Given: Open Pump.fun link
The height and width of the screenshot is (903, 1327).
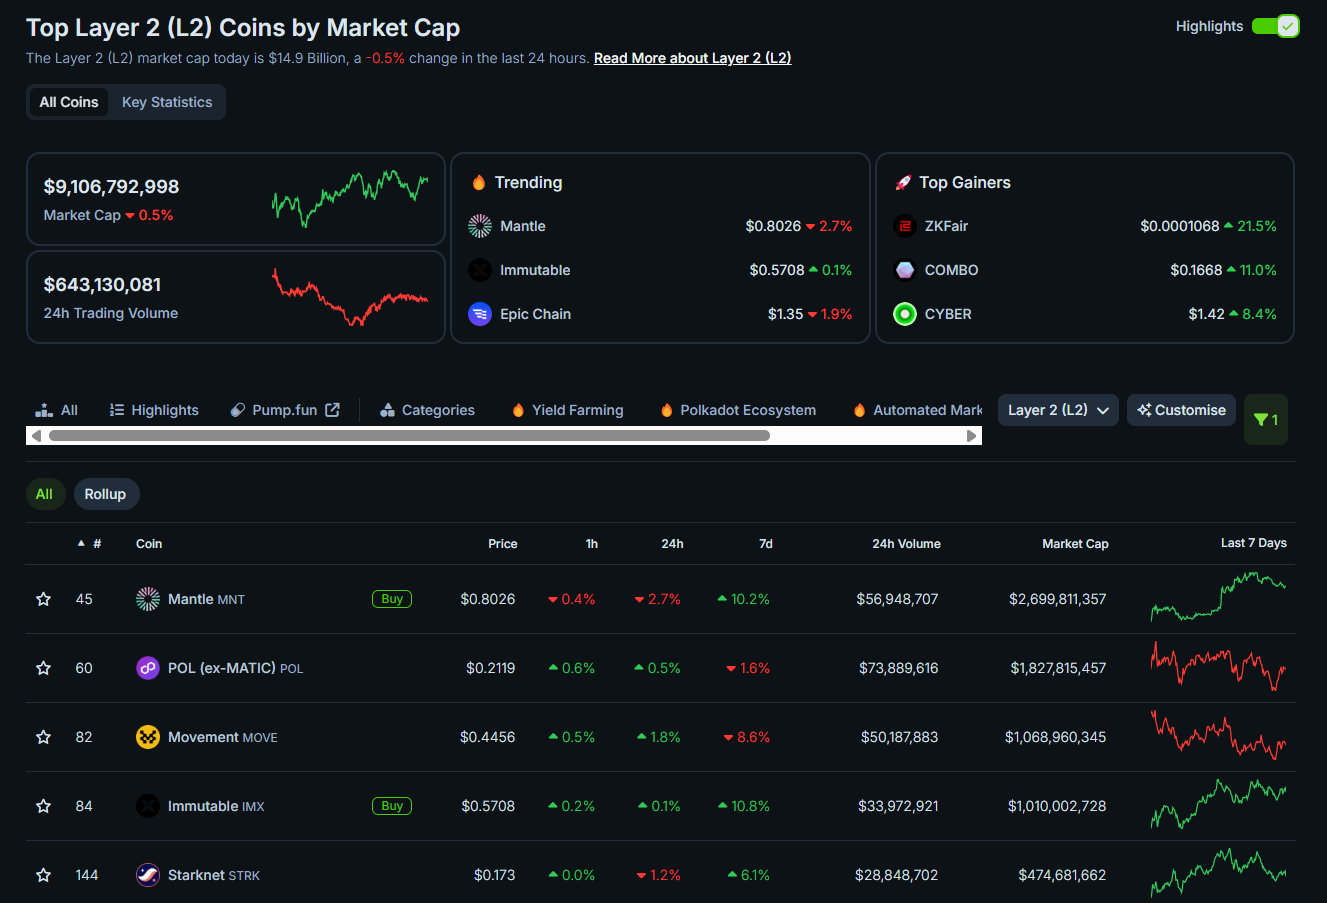Looking at the screenshot, I should coord(285,410).
